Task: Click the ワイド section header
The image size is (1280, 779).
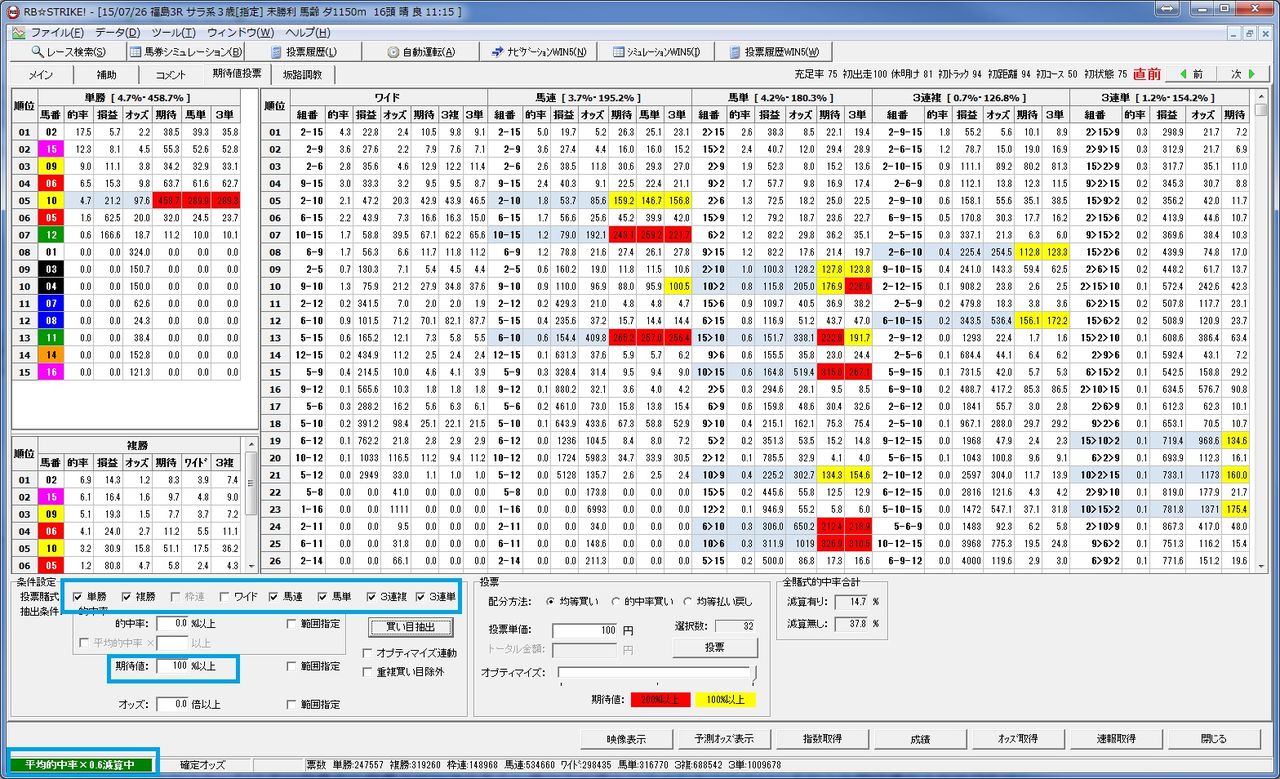Action: 388,97
